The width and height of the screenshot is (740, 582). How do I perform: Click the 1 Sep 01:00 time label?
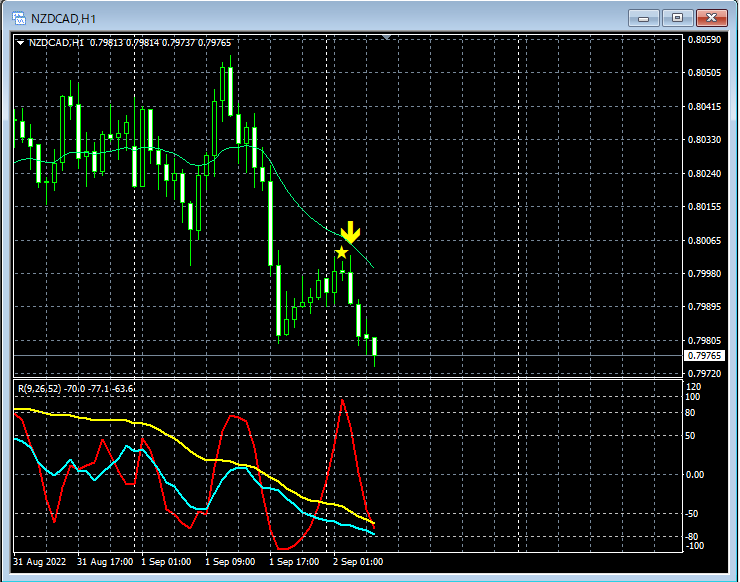click(x=166, y=562)
